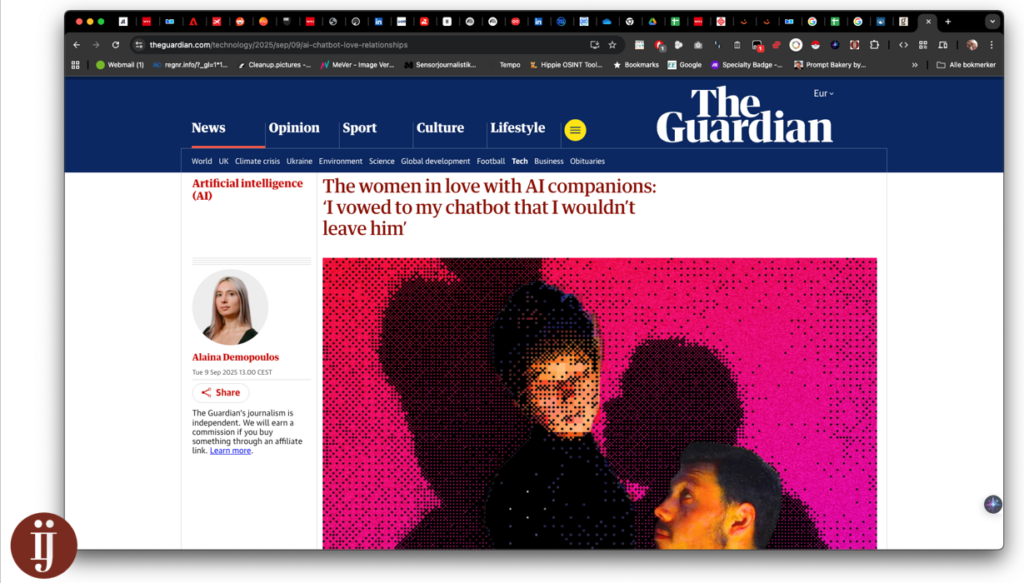The image size is (1024, 583).
Task: Go to the Lifestyle section
Action: (x=517, y=128)
